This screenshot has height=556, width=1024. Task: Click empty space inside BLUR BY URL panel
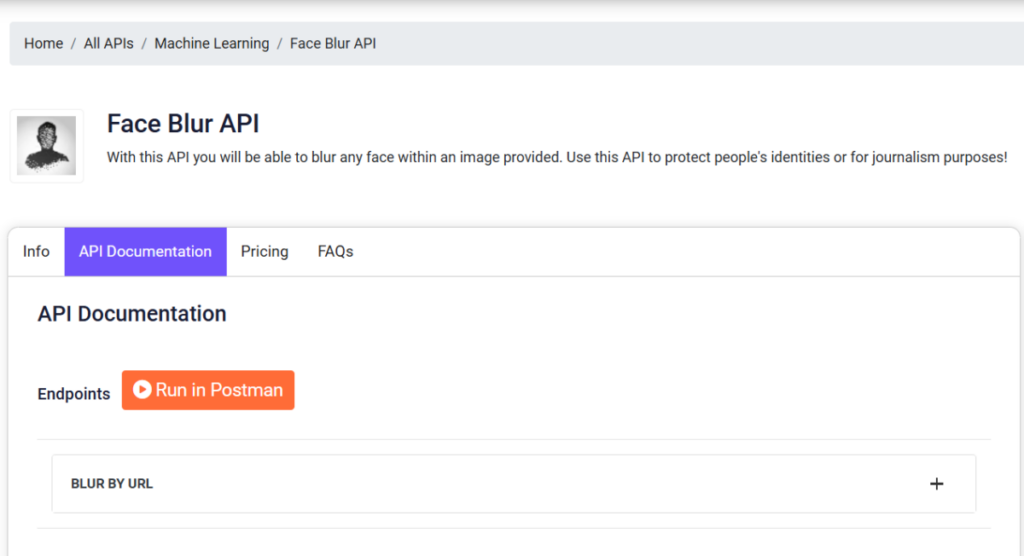point(522,483)
